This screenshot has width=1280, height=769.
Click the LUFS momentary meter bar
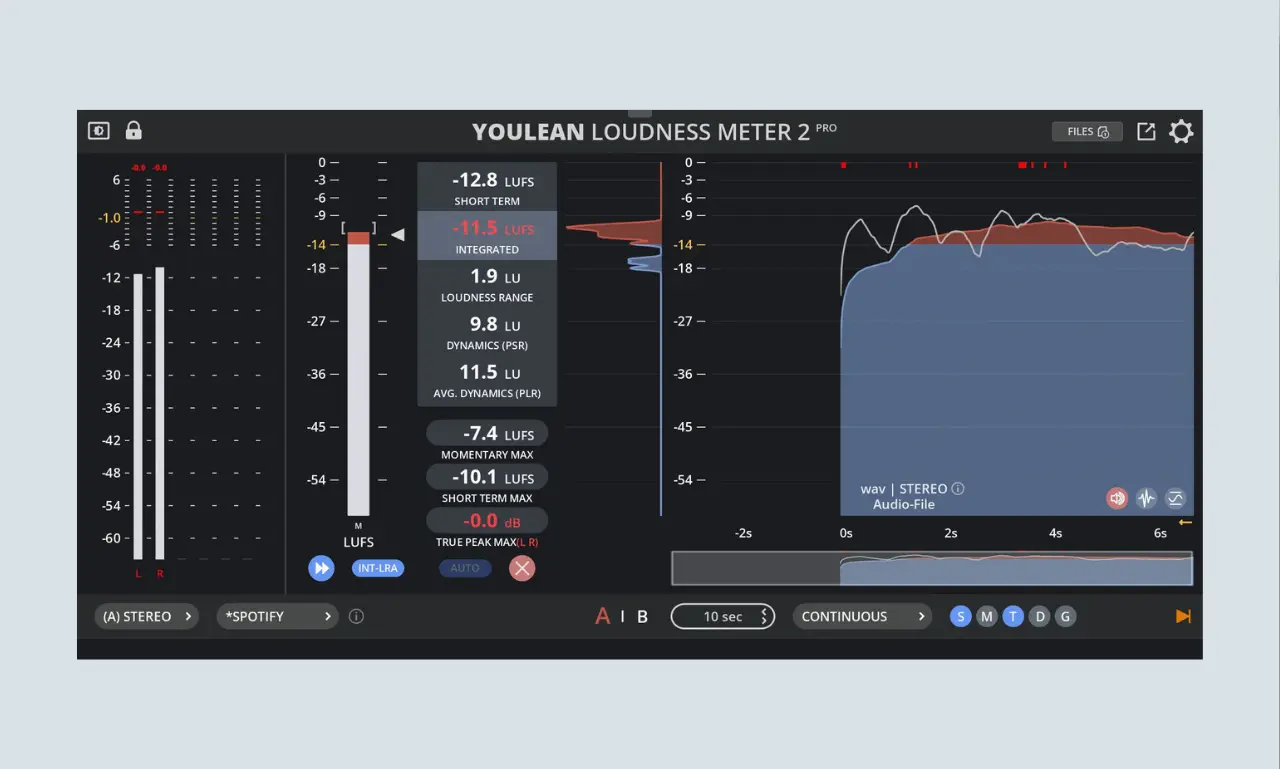pyautogui.click(x=358, y=373)
